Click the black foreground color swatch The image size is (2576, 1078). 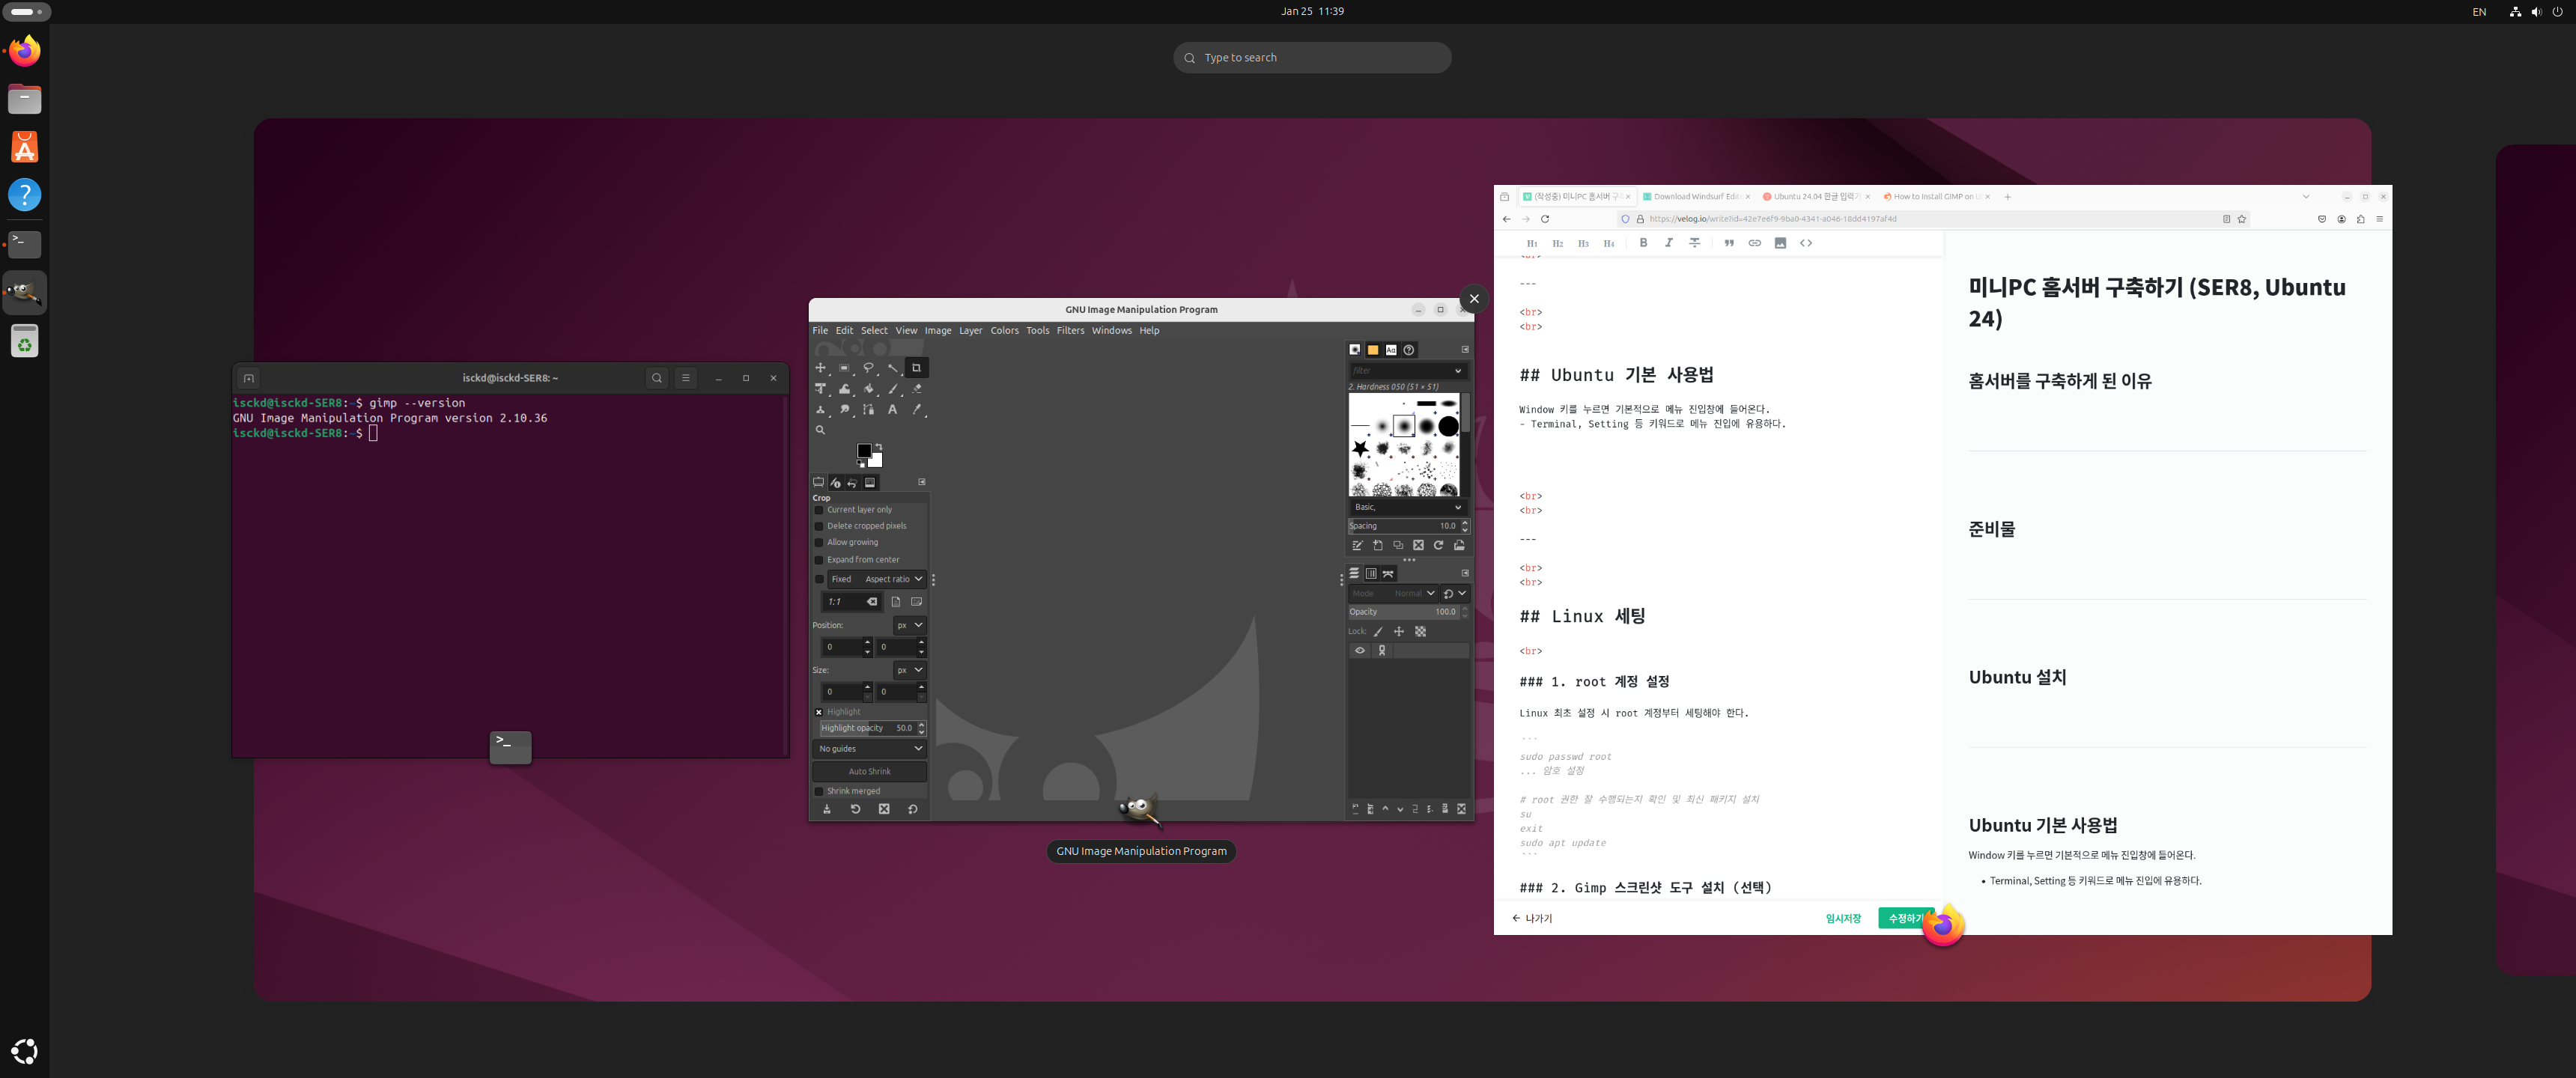(x=863, y=451)
